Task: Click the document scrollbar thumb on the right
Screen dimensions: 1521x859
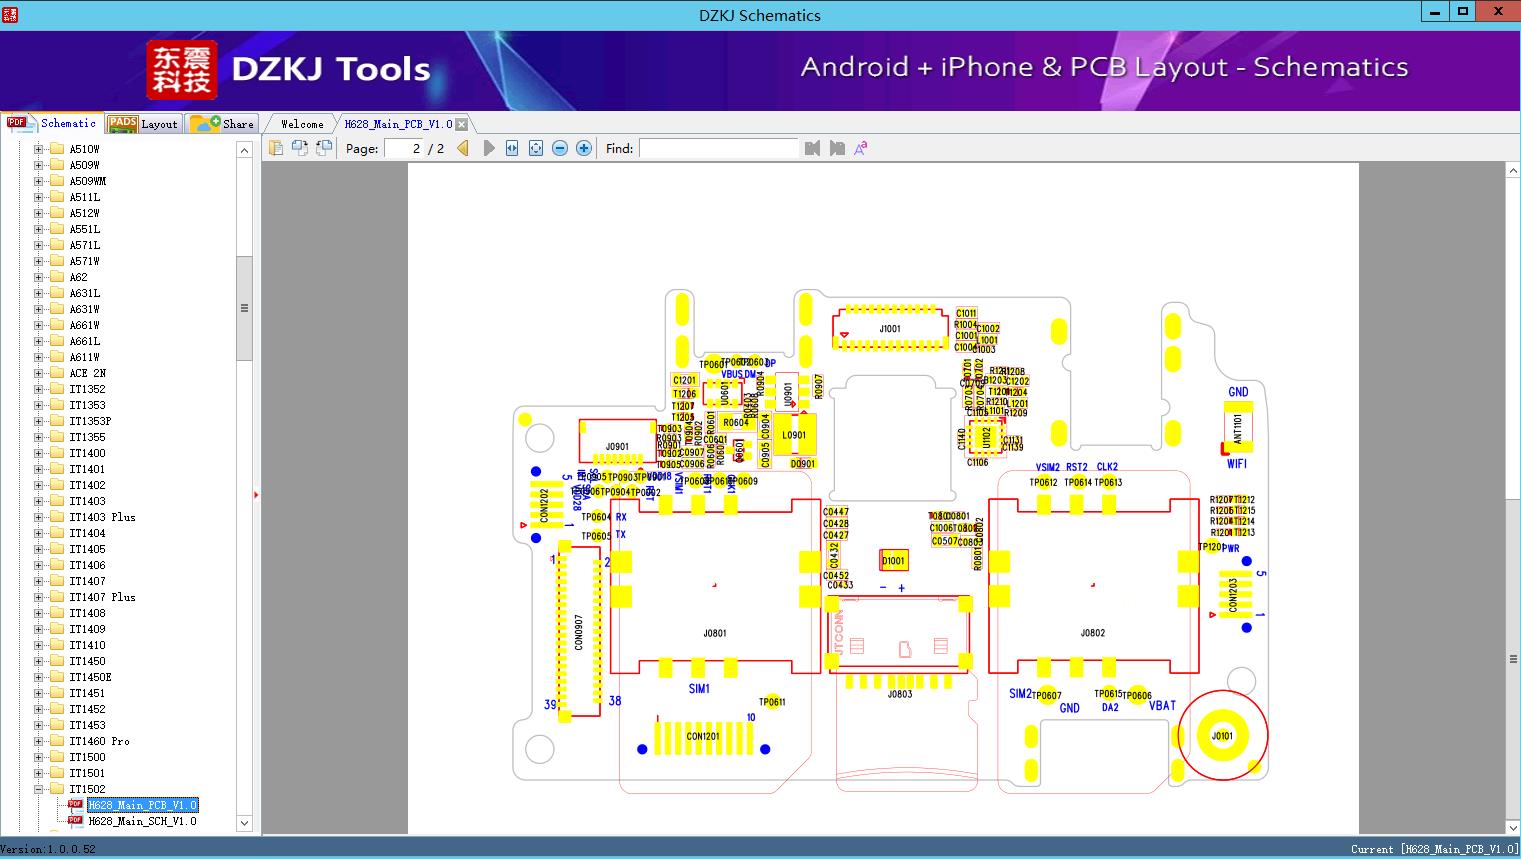Action: pyautogui.click(x=1513, y=659)
